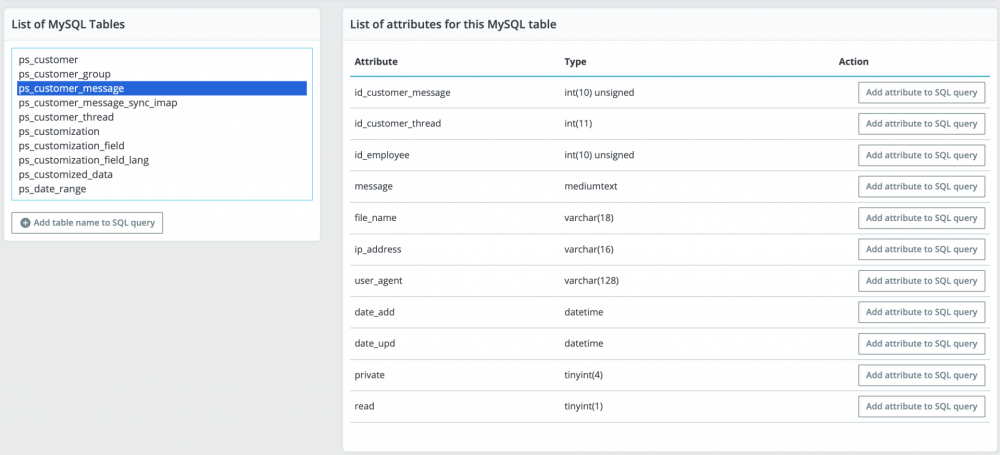Select ps_customer table in list

pos(48,60)
